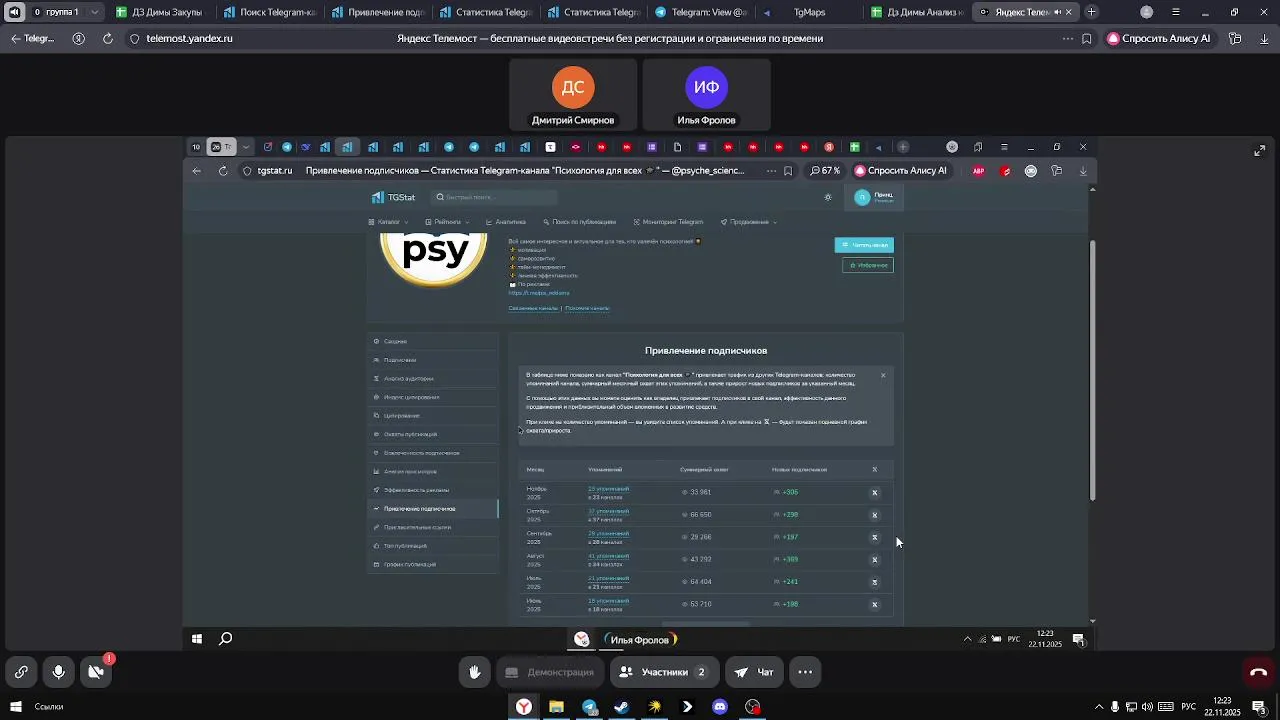The height and width of the screenshot is (720, 1280).
Task: Open Telegram from the taskbar
Action: pyautogui.click(x=589, y=707)
